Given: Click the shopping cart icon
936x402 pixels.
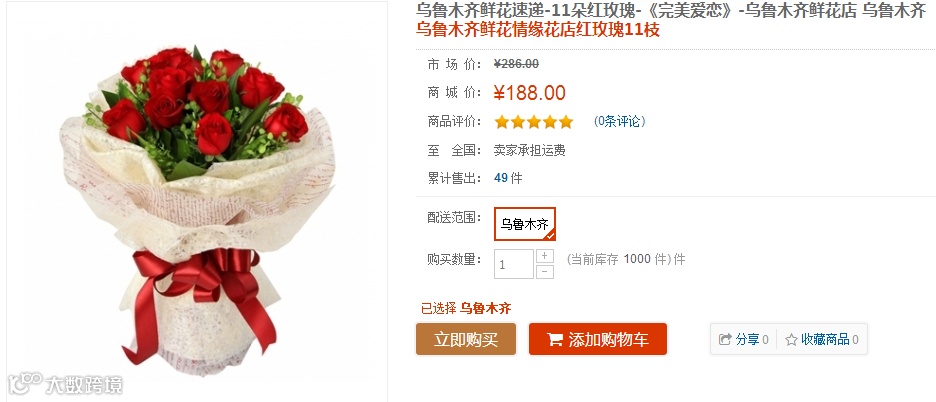Looking at the screenshot, I should tap(555, 340).
